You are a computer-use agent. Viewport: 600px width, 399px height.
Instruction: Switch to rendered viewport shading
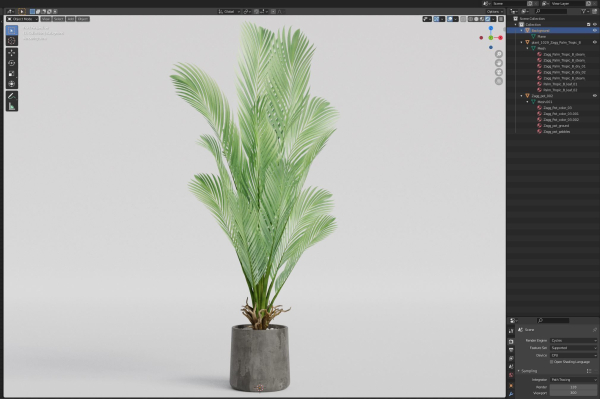(488, 19)
